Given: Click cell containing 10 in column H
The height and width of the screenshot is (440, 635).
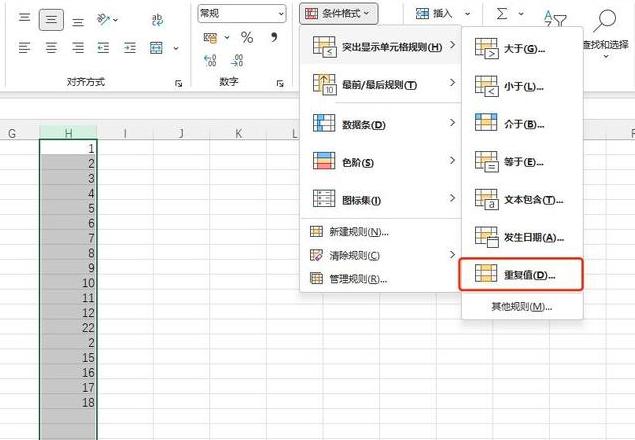Looking at the screenshot, I should [x=68, y=282].
